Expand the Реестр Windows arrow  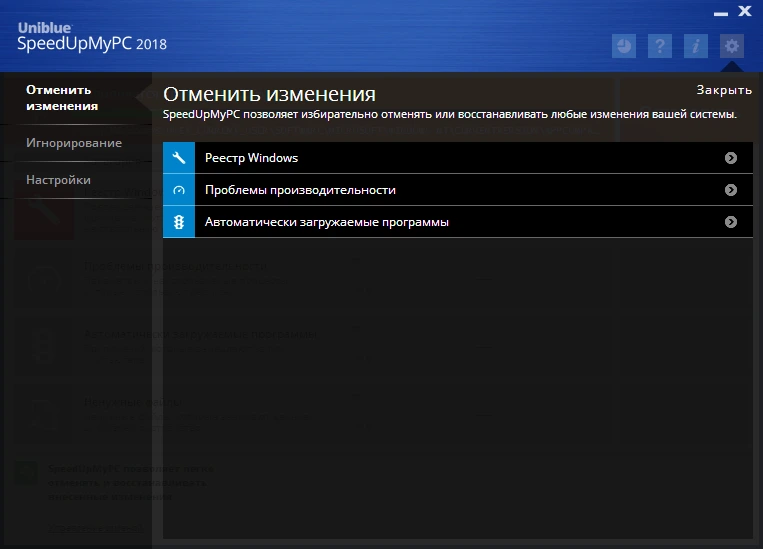point(730,158)
